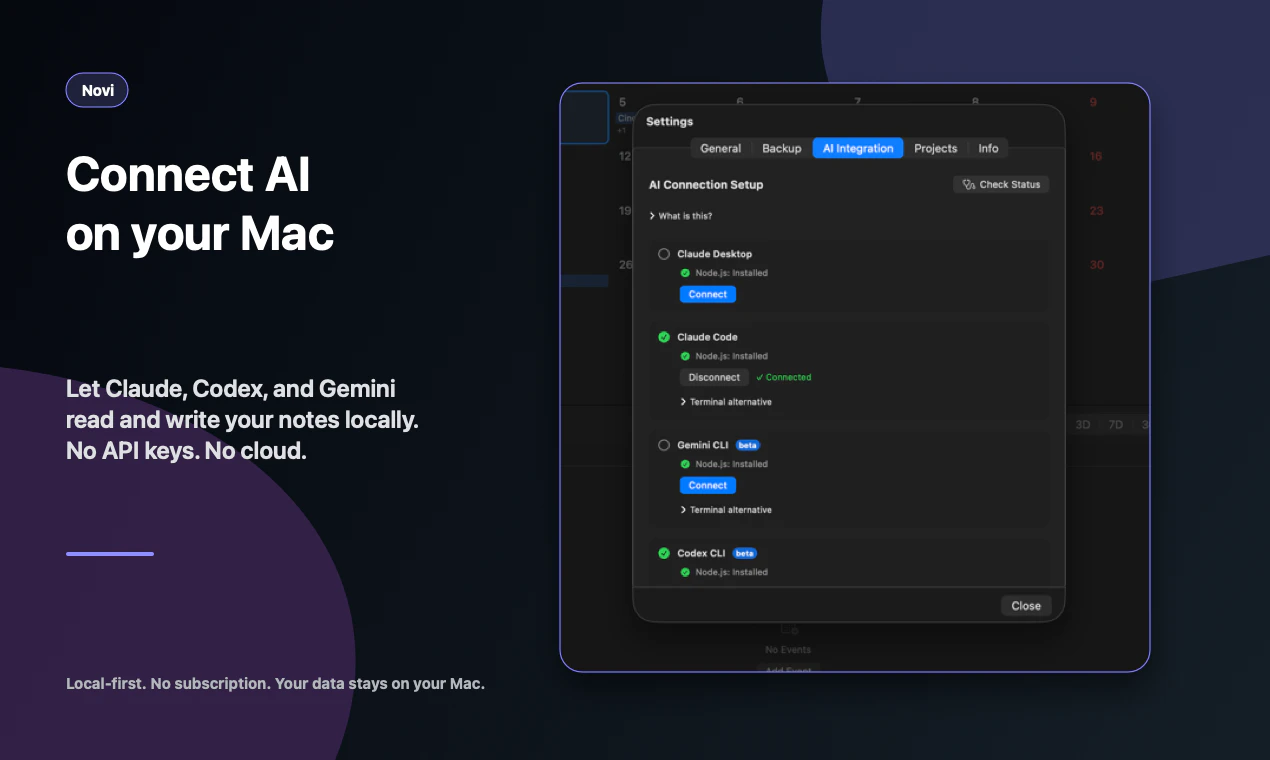Connect Claude Desktop

point(708,294)
